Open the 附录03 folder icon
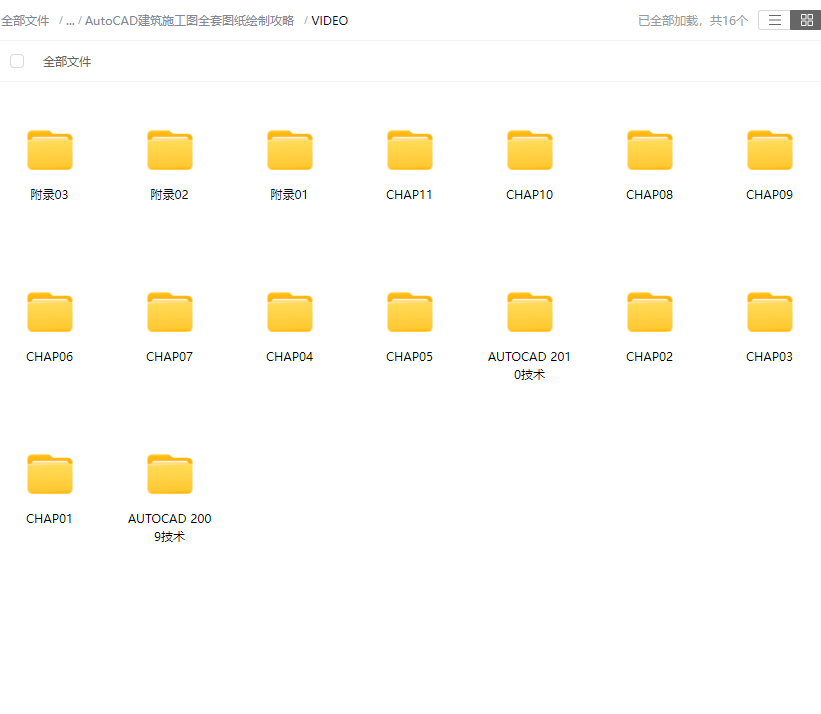 (x=49, y=150)
